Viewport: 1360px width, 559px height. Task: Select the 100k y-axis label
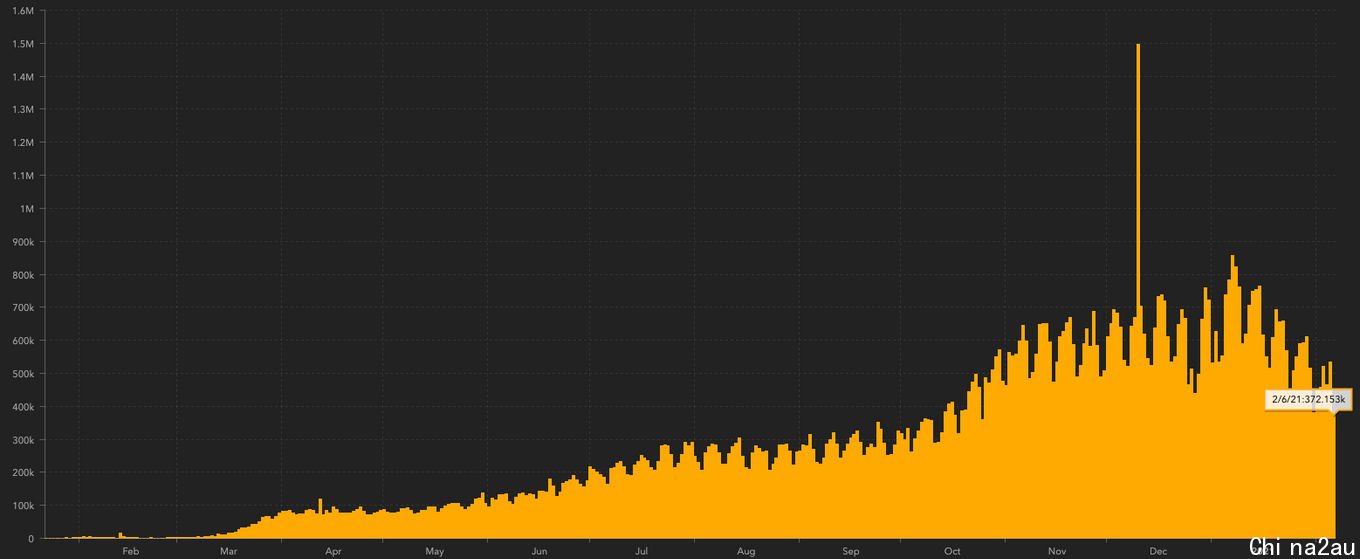tap(23, 506)
